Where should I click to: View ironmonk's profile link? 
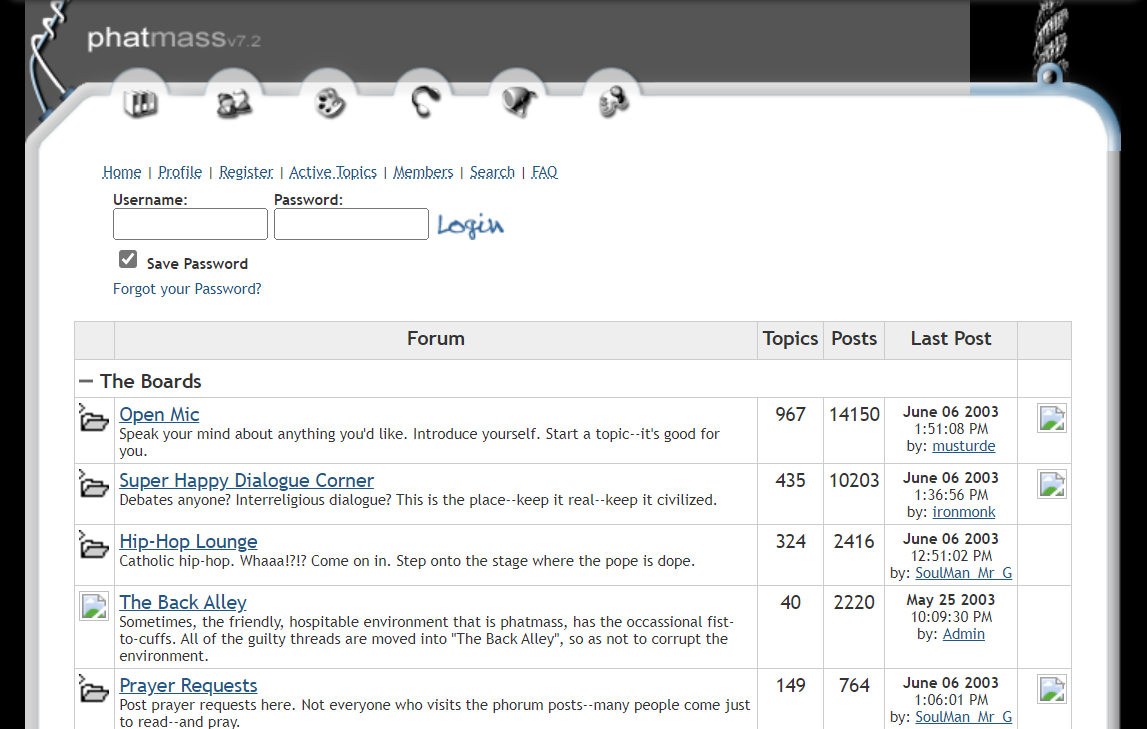(x=963, y=512)
